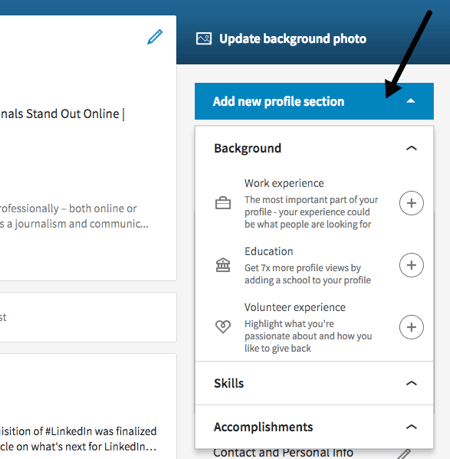Open Update background photo
This screenshot has height=459, width=450.
pos(293,39)
